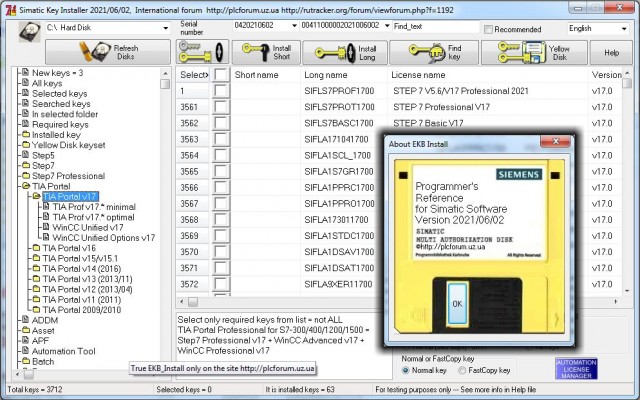This screenshot has width=640, height=400.
Task: Click the TIA Portal v11 (2011) folder icon
Action: (36, 299)
